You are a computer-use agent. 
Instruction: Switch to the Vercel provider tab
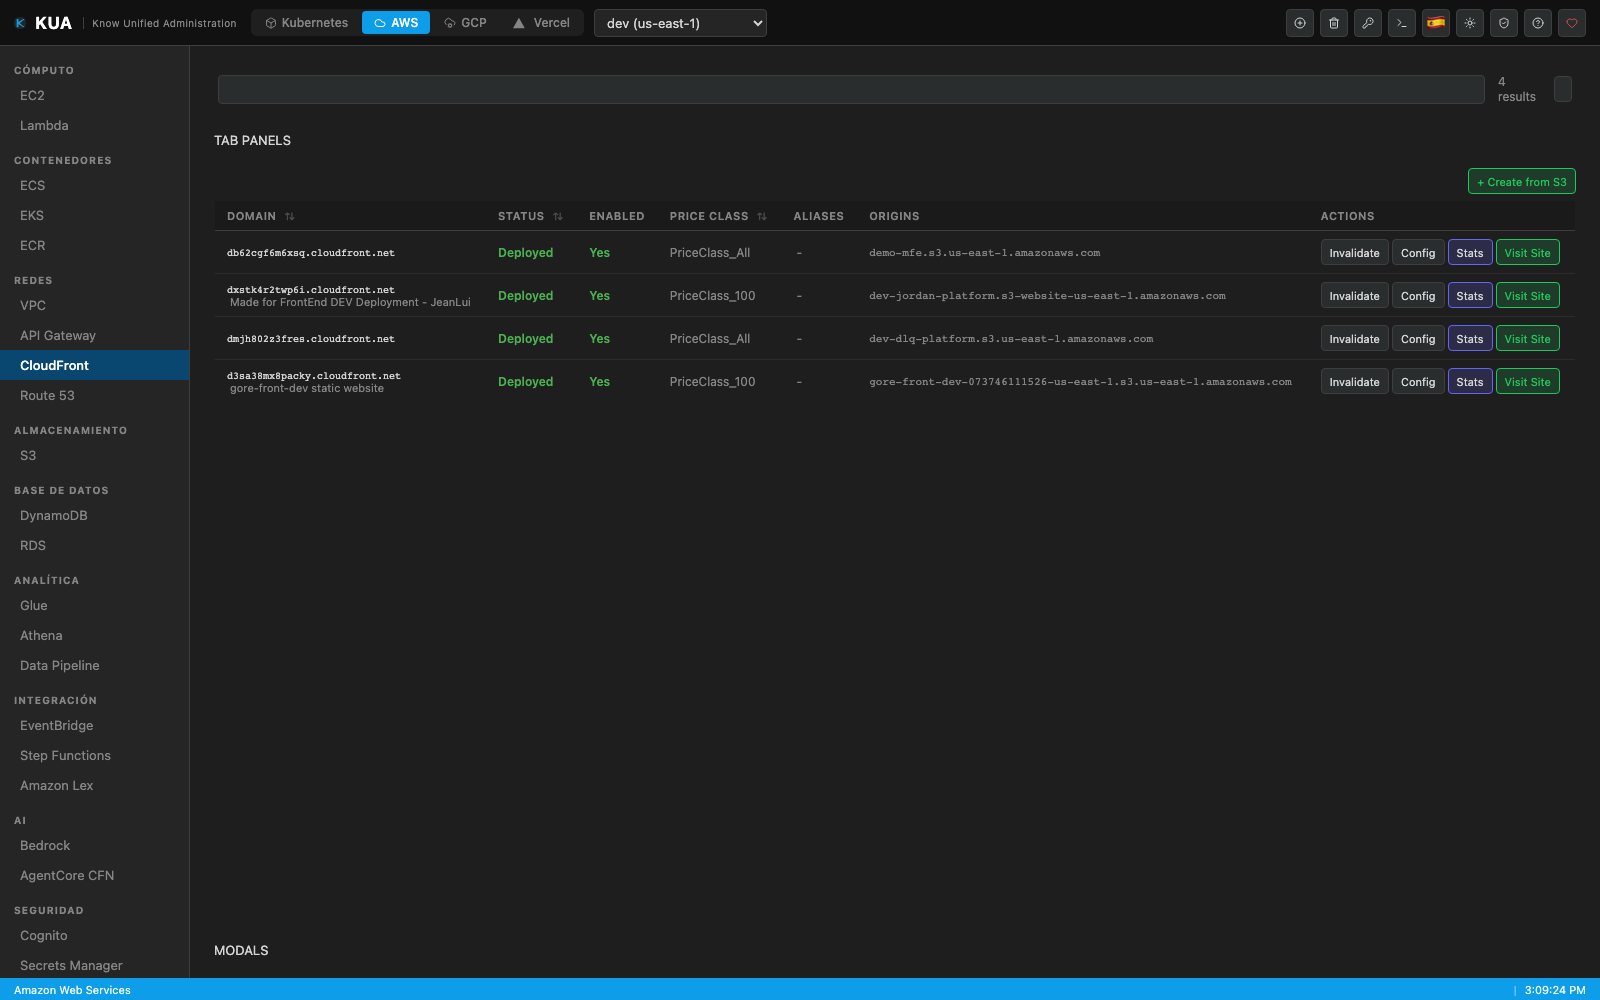point(541,23)
